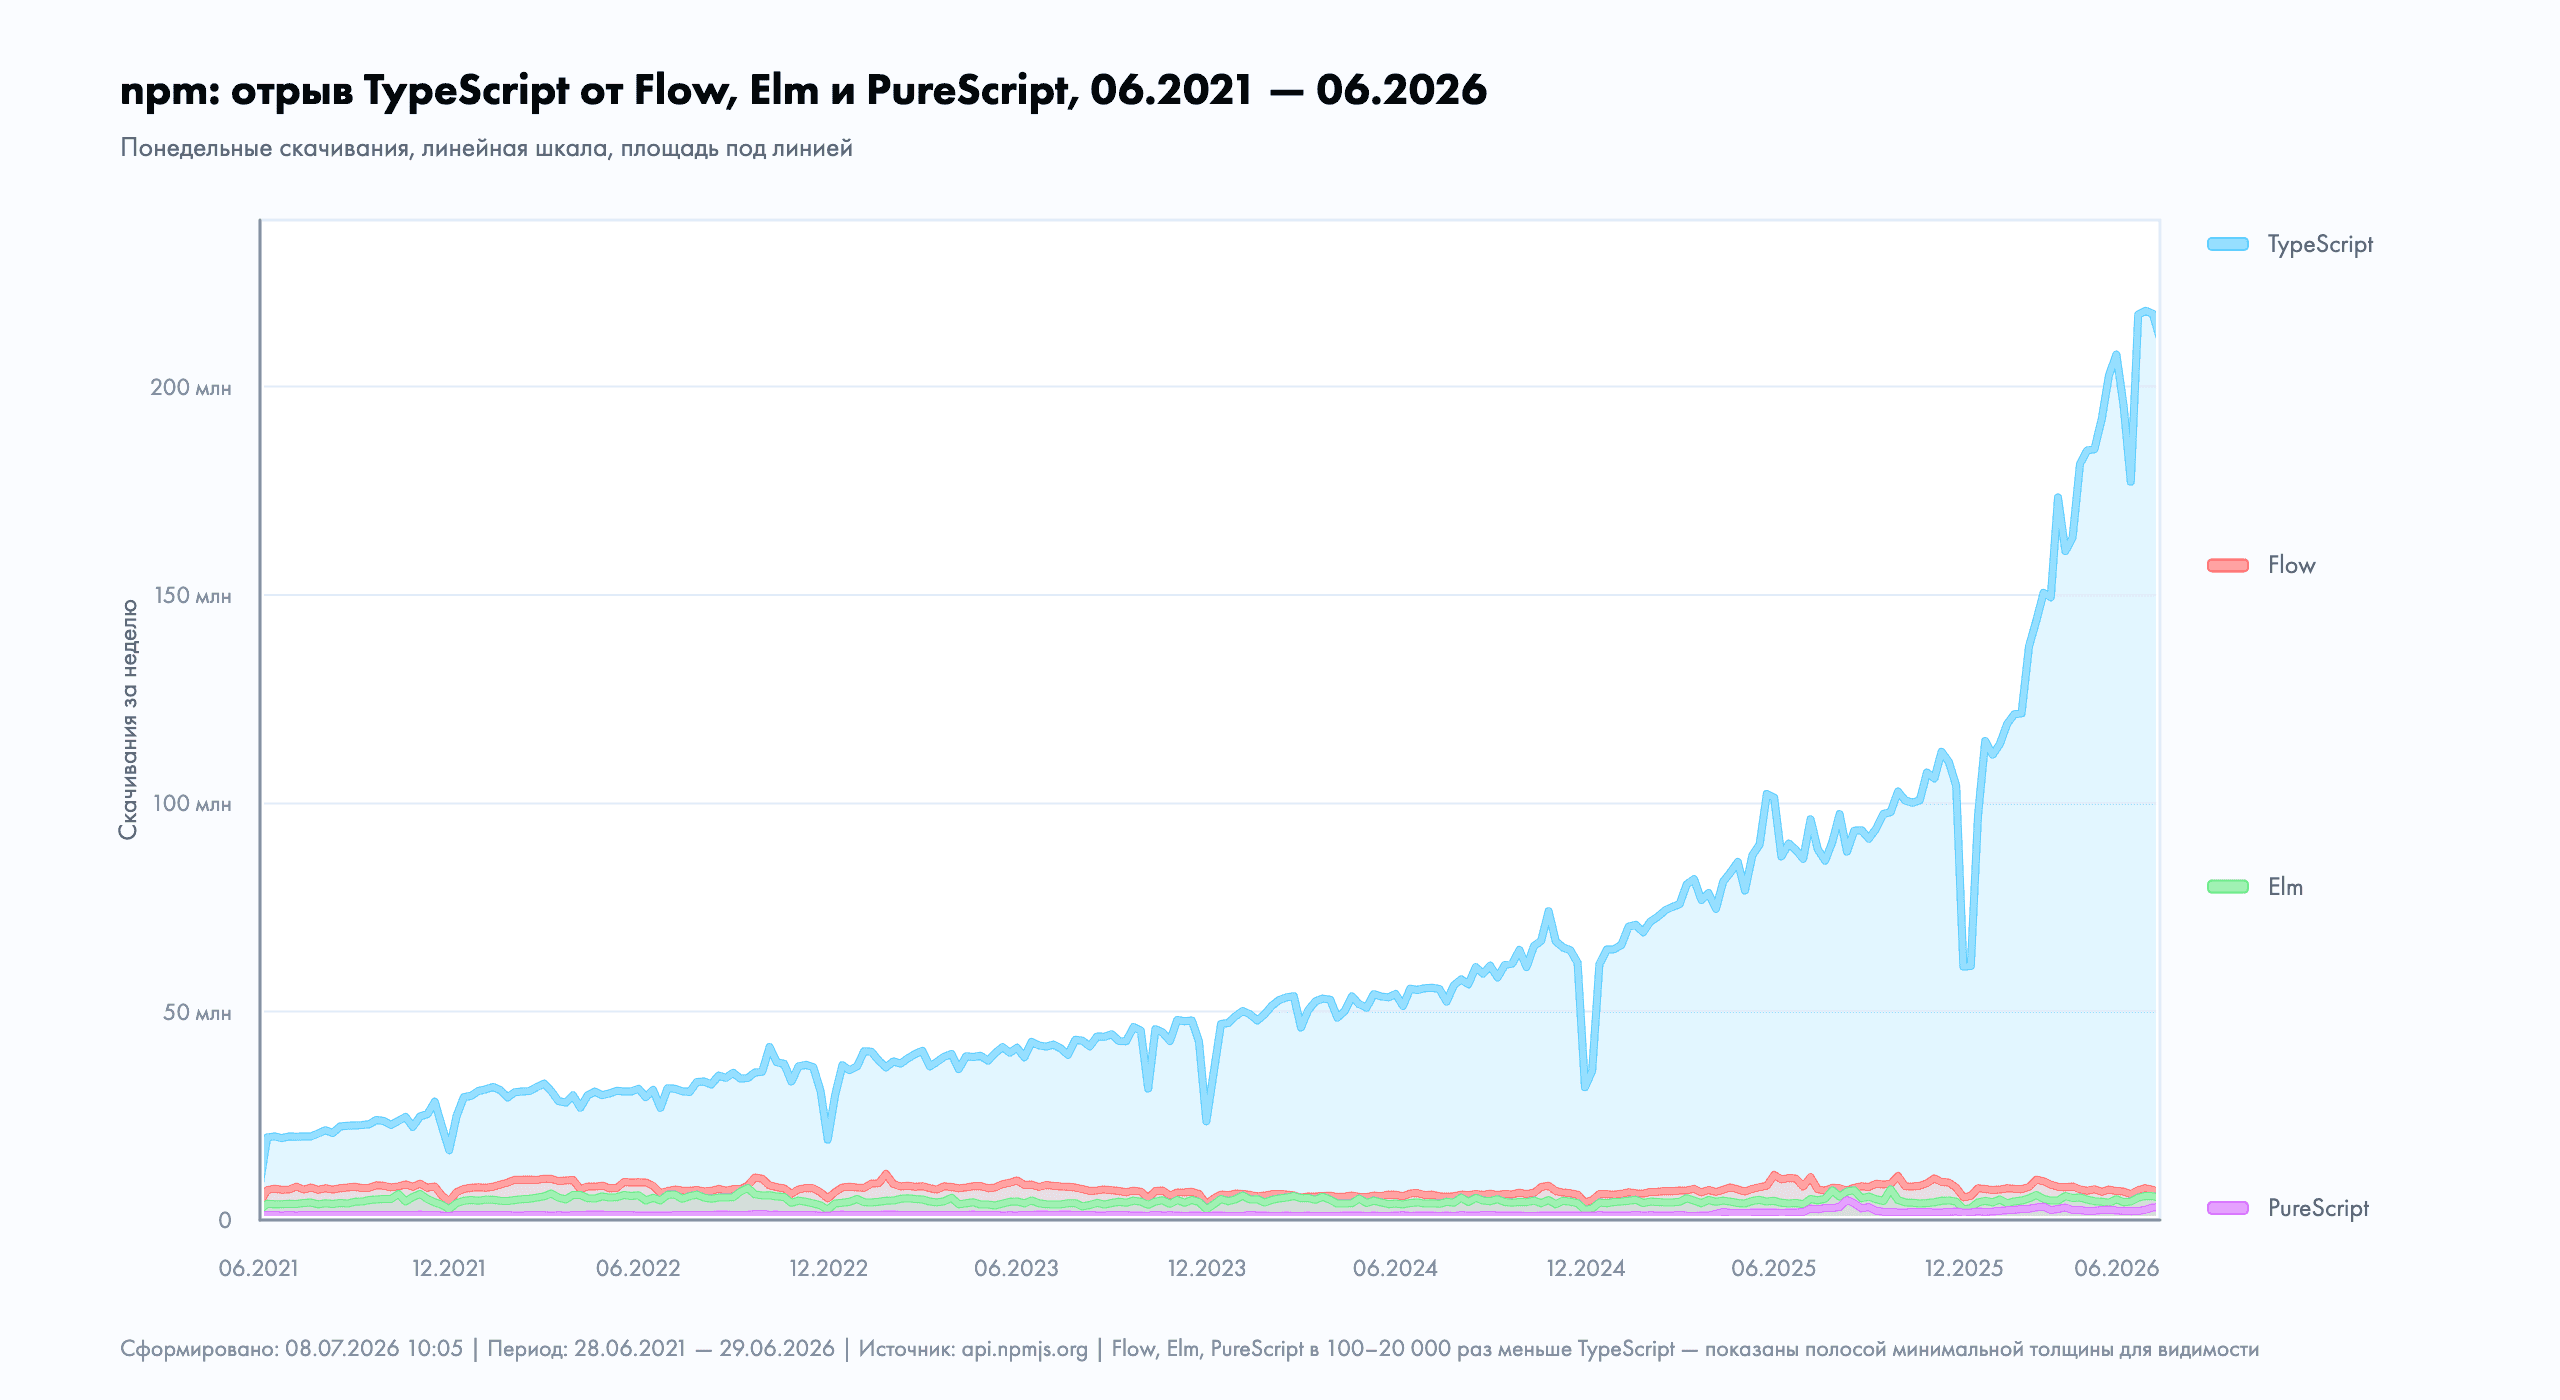This screenshot has width=2560, height=1400.
Task: Click the footer source 'api.npmjs.org'
Action: (1024, 1349)
